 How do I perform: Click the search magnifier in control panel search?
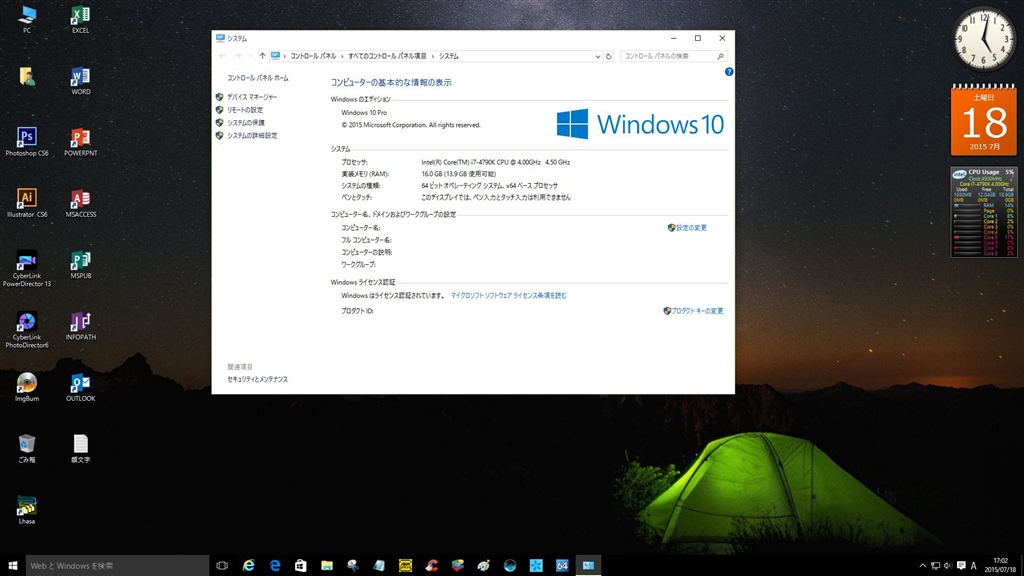720,56
